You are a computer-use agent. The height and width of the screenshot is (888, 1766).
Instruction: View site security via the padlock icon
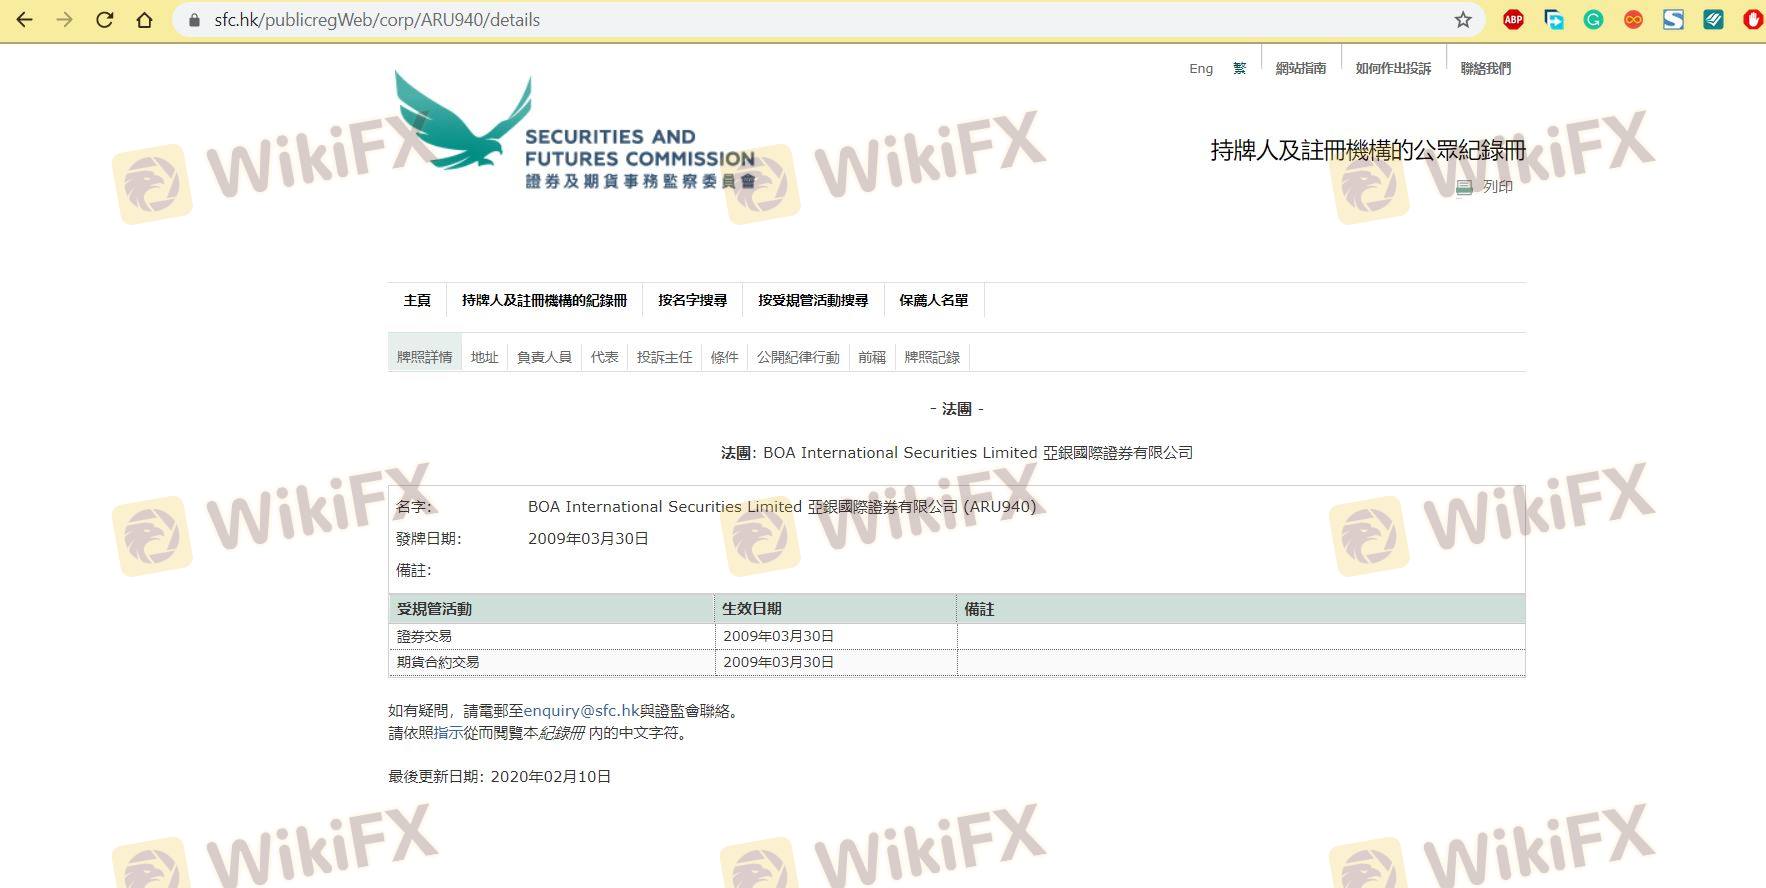[195, 20]
